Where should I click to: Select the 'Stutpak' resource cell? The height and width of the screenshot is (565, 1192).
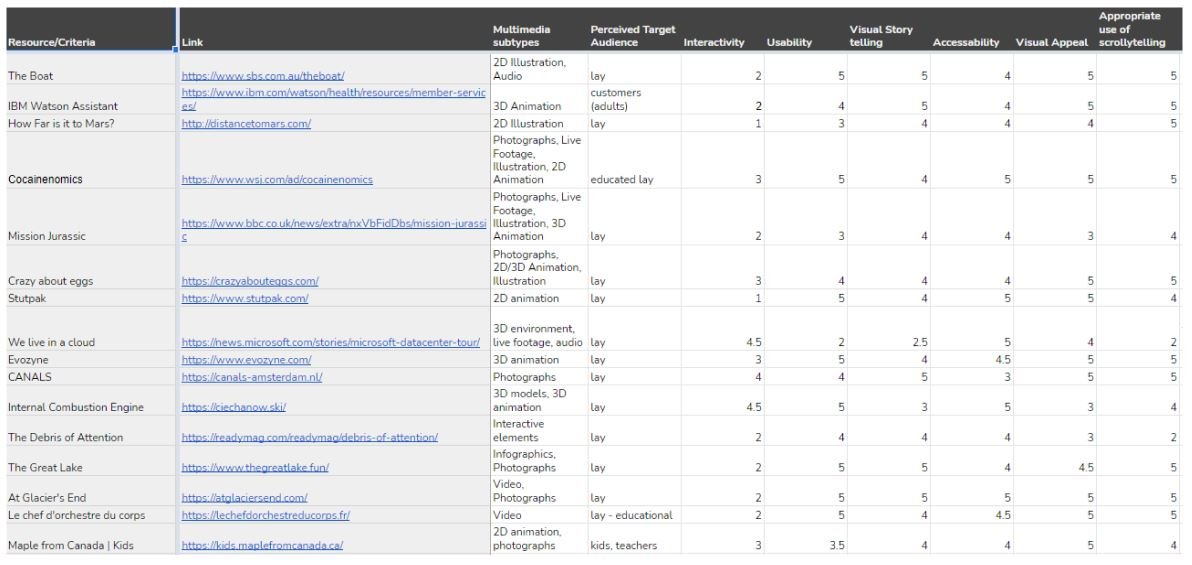coord(90,298)
